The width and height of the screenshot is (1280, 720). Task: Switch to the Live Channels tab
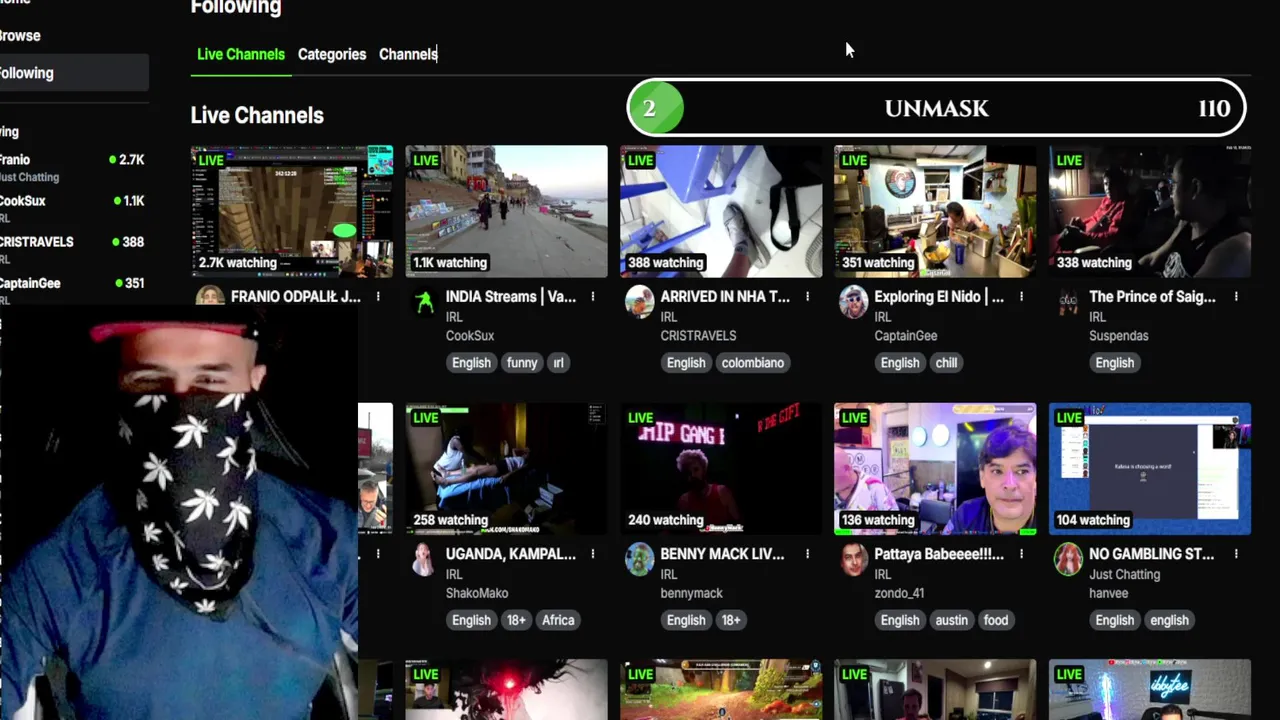(x=241, y=54)
